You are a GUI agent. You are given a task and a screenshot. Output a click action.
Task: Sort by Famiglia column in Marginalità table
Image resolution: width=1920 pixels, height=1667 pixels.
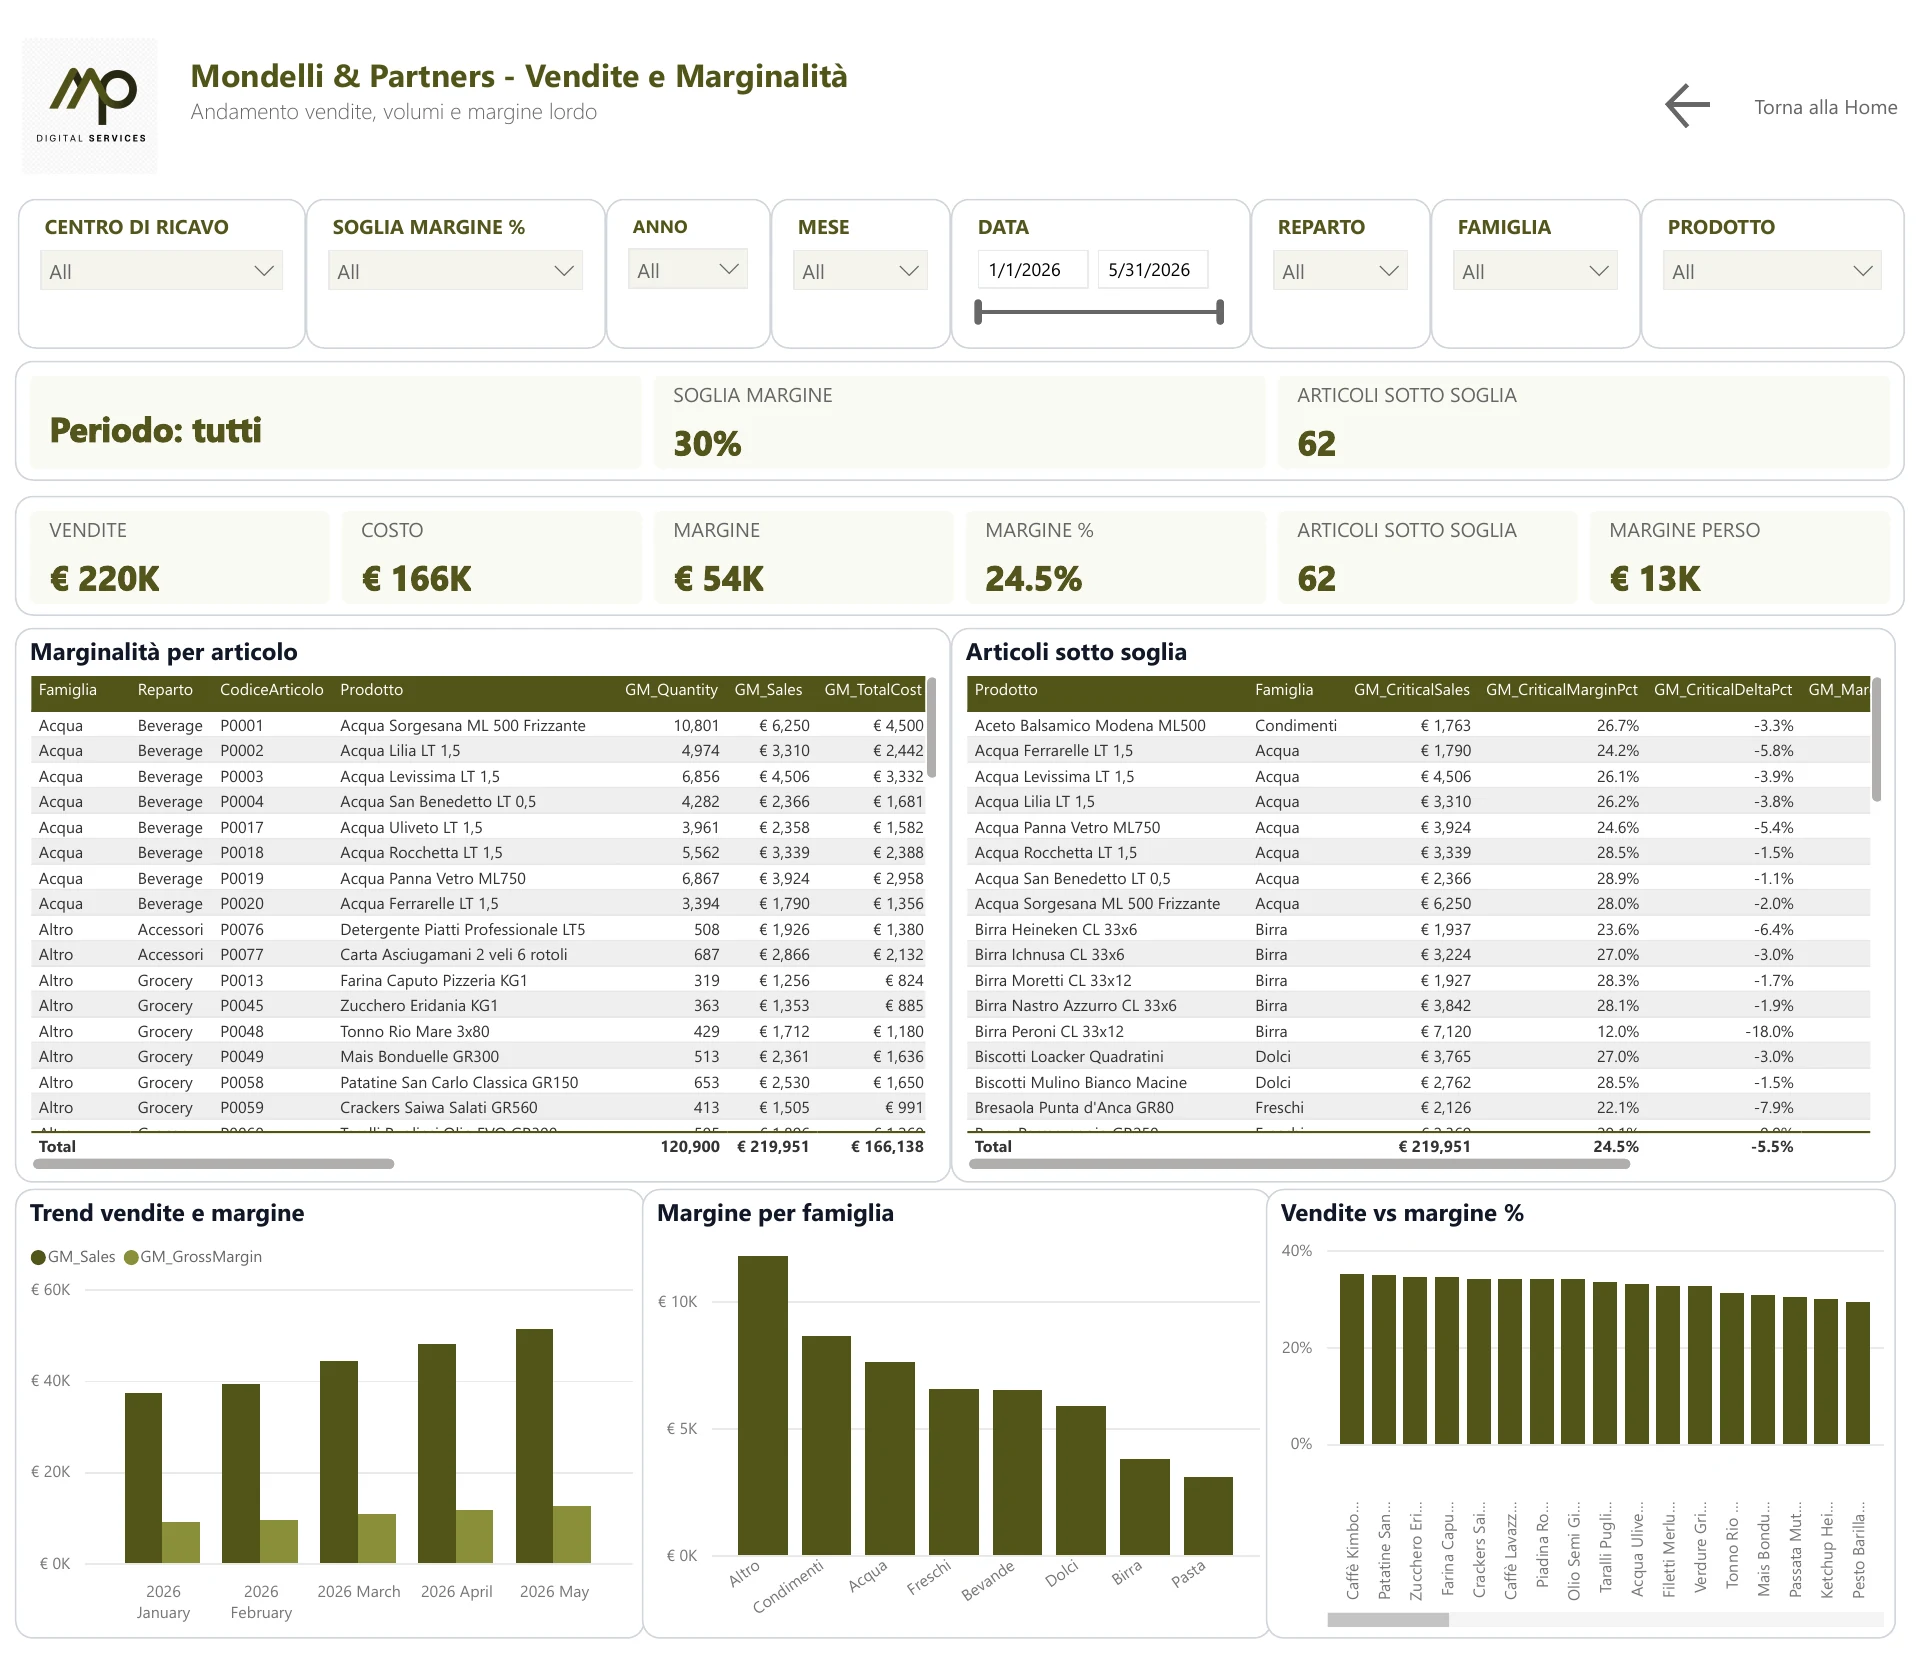[x=68, y=690]
